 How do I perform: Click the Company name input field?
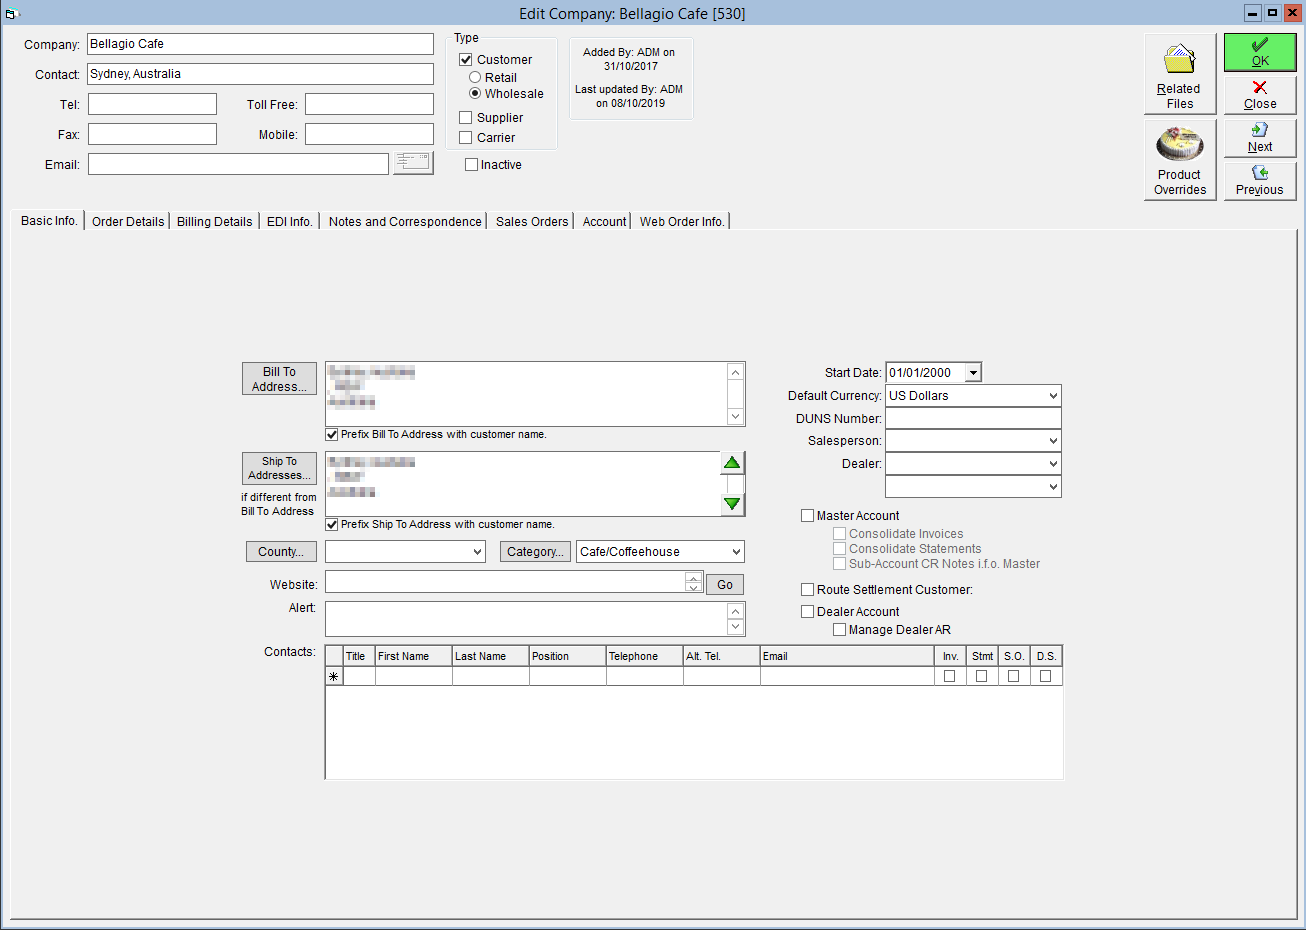[260, 44]
